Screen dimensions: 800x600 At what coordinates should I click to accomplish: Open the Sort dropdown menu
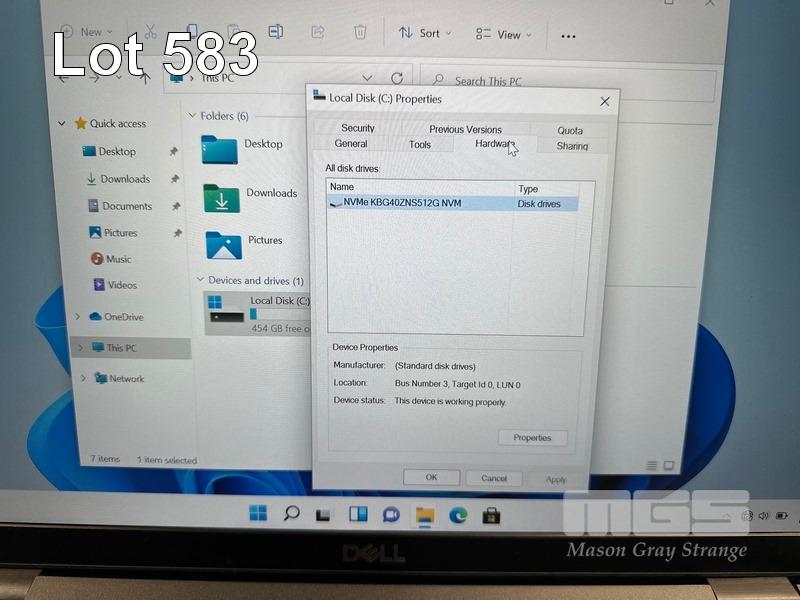coord(425,33)
